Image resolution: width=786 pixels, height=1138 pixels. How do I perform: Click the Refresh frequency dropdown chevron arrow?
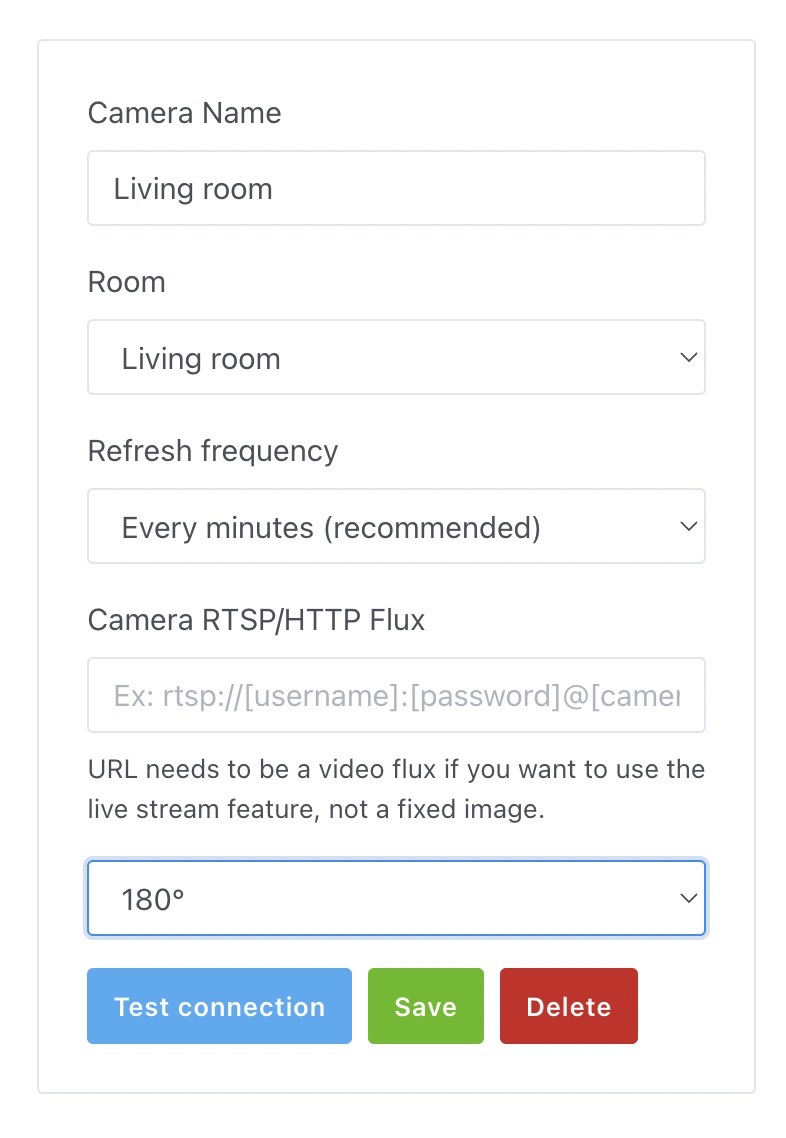(688, 526)
